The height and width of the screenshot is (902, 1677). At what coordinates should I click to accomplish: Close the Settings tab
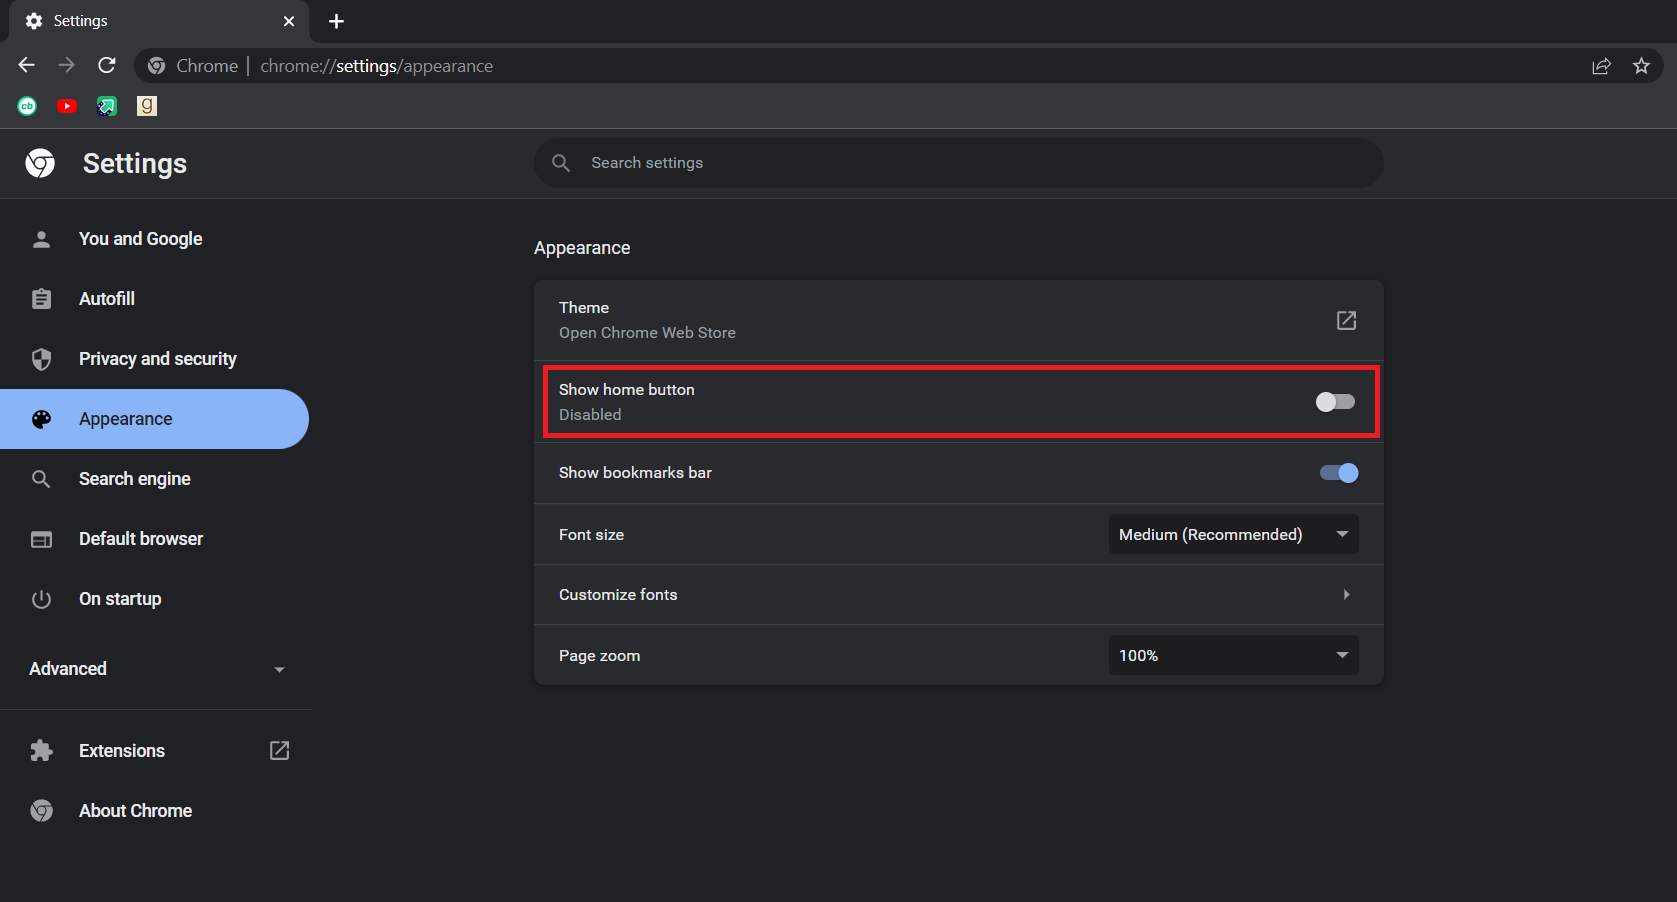click(289, 21)
